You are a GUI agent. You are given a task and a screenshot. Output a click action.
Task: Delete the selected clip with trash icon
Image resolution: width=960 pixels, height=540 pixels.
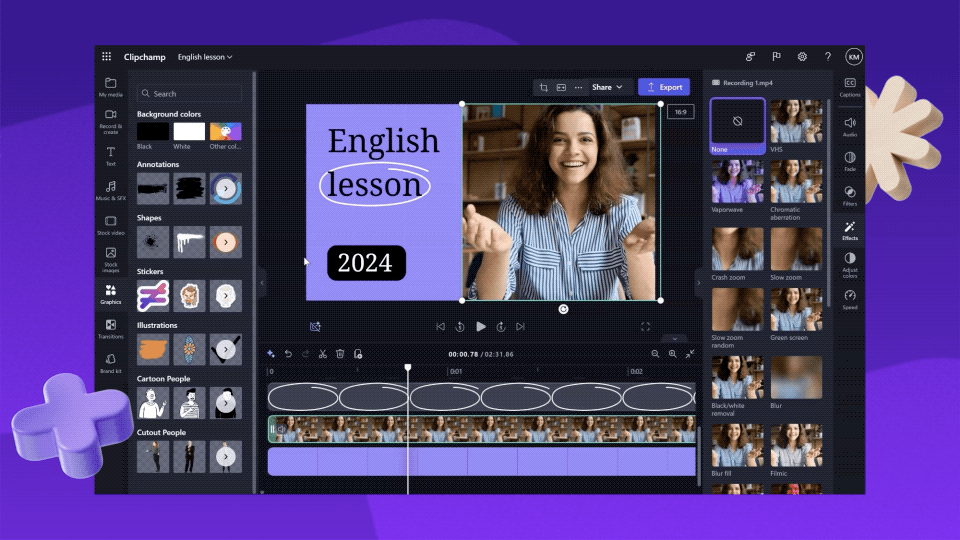(340, 354)
